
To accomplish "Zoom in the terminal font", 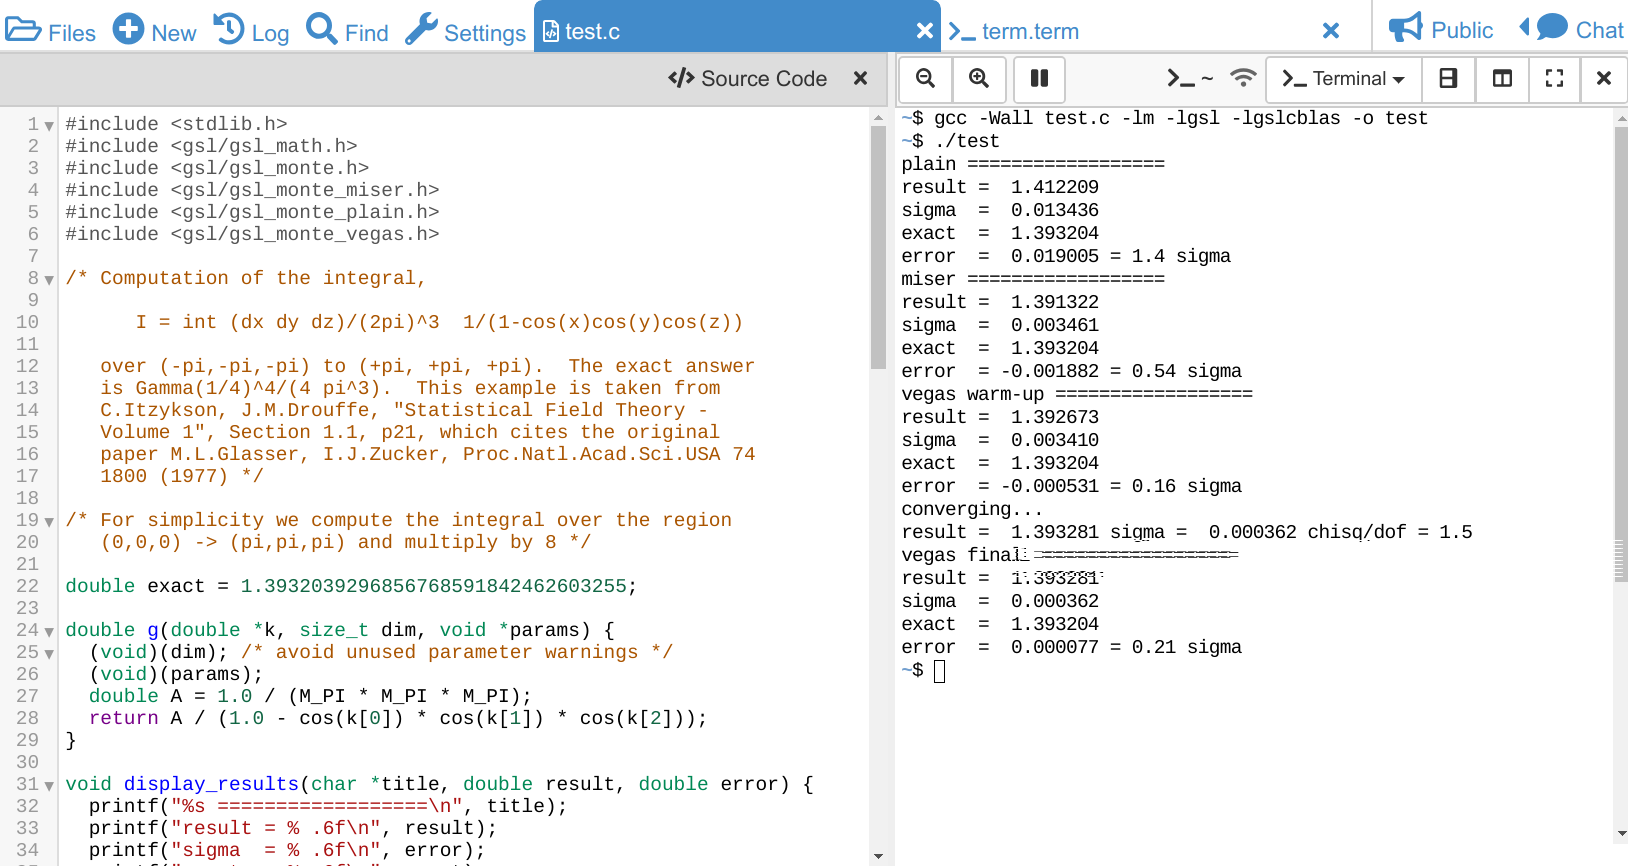I will [979, 78].
